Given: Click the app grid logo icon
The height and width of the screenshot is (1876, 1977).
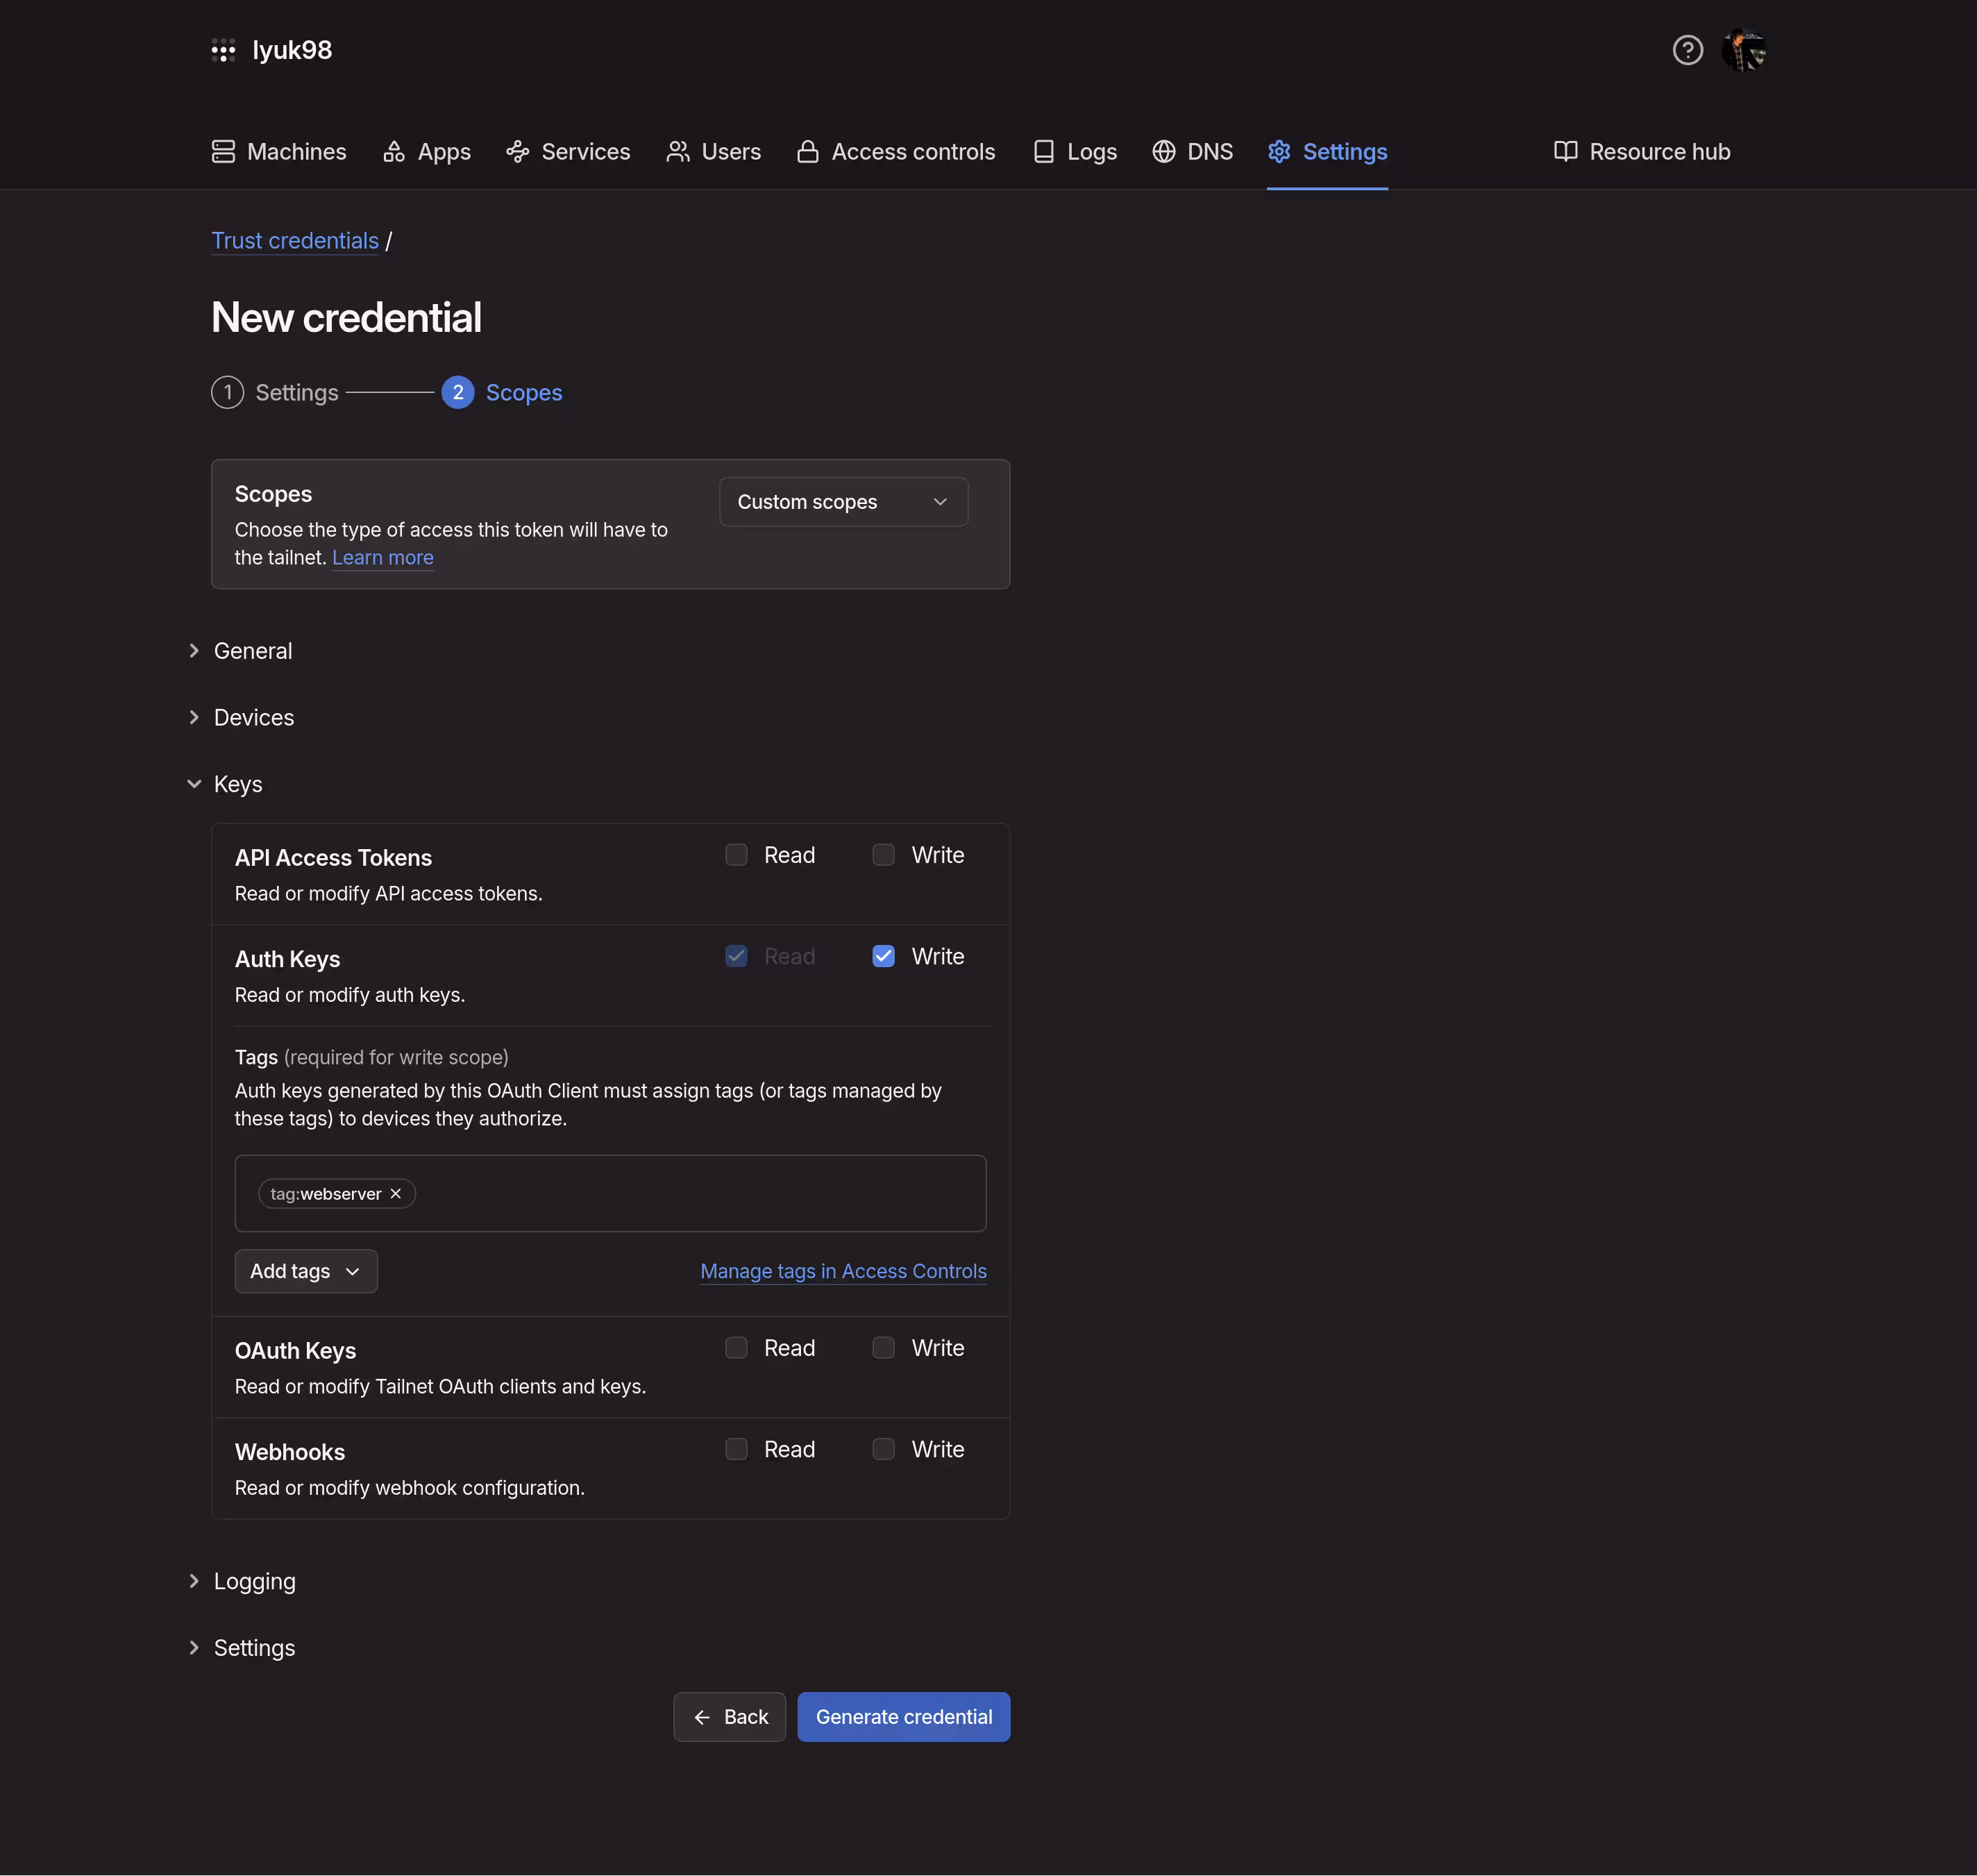Looking at the screenshot, I should (x=223, y=50).
